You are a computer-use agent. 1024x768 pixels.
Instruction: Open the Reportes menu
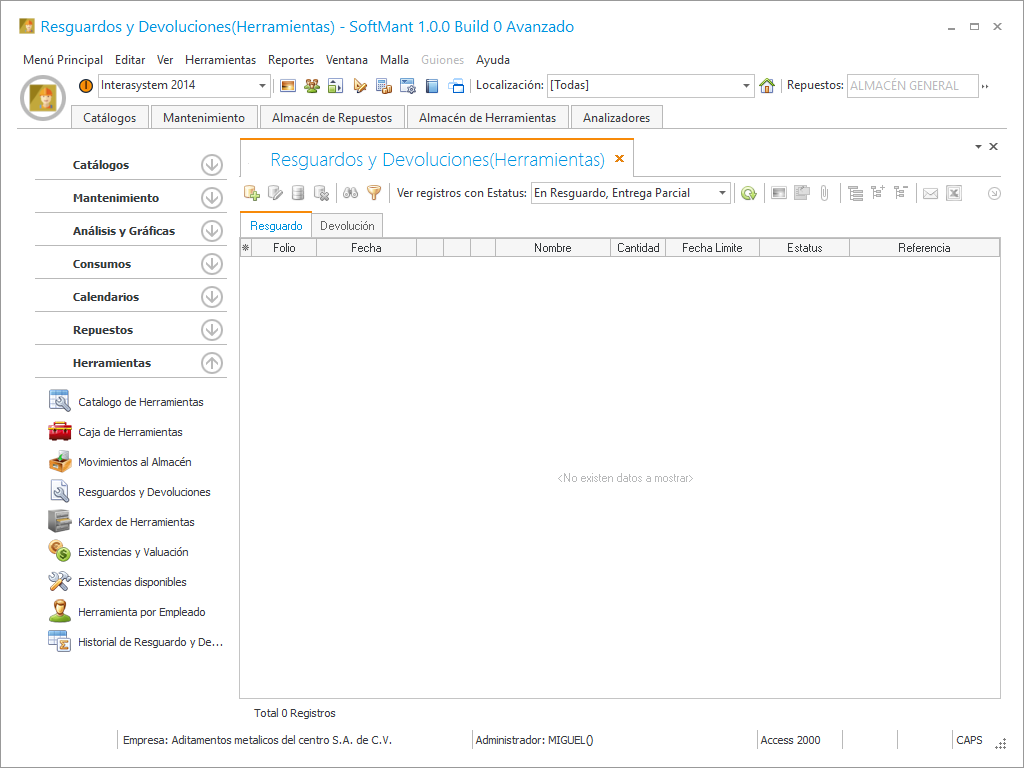[291, 60]
